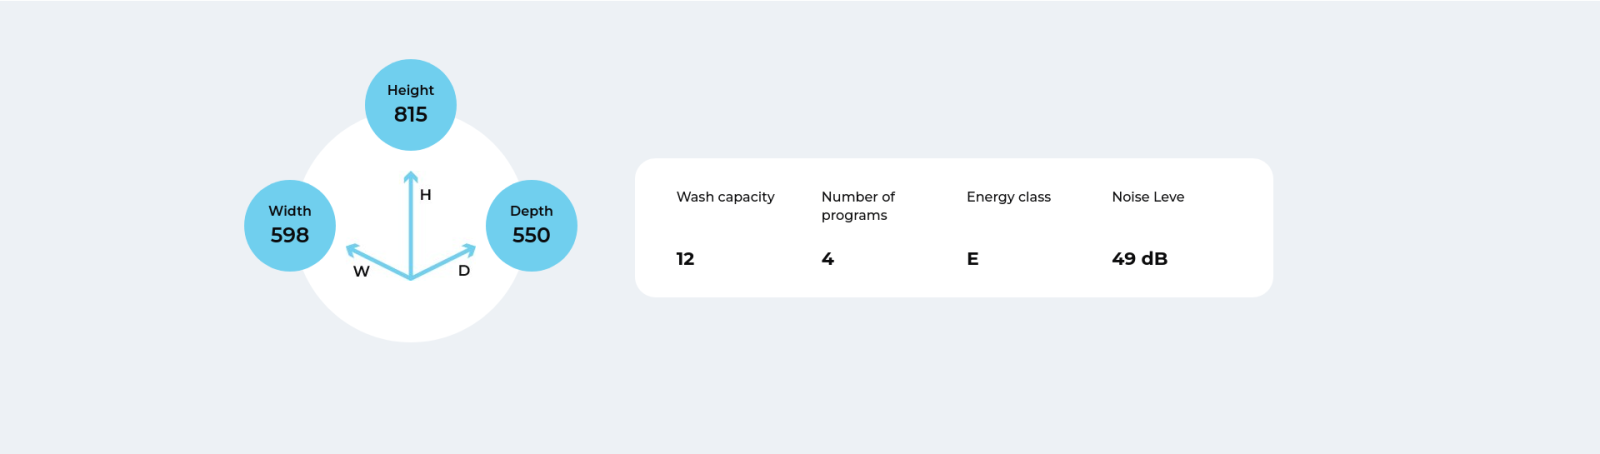This screenshot has width=1600, height=454.
Task: Click the energy class value E
Action: pyautogui.click(x=972, y=259)
